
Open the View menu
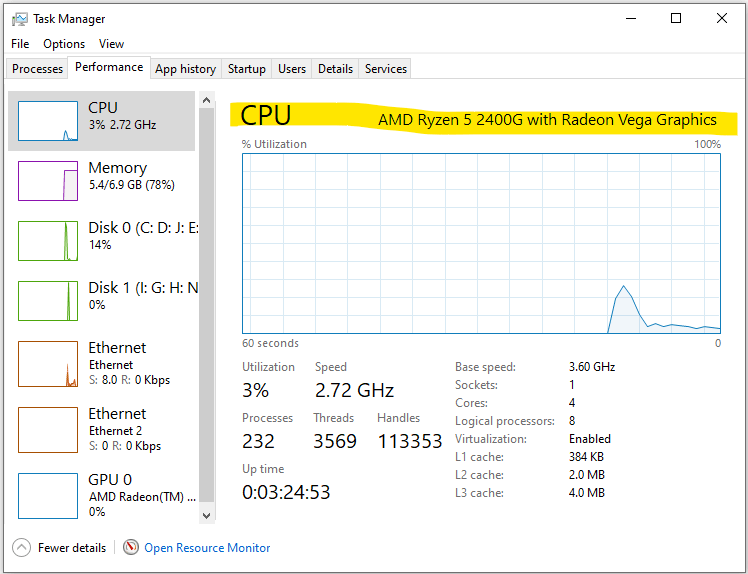click(111, 44)
